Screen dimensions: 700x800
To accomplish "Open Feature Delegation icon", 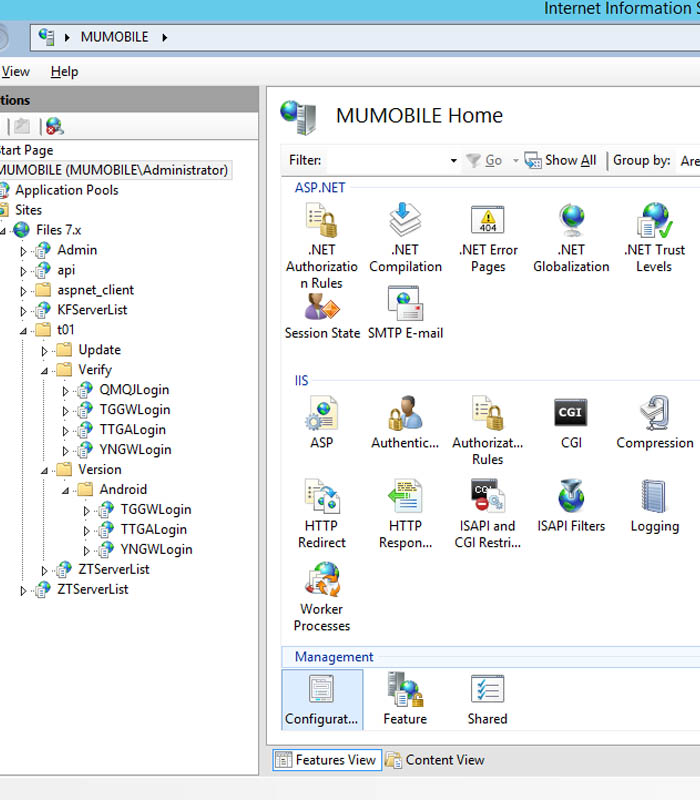I will pos(405,699).
